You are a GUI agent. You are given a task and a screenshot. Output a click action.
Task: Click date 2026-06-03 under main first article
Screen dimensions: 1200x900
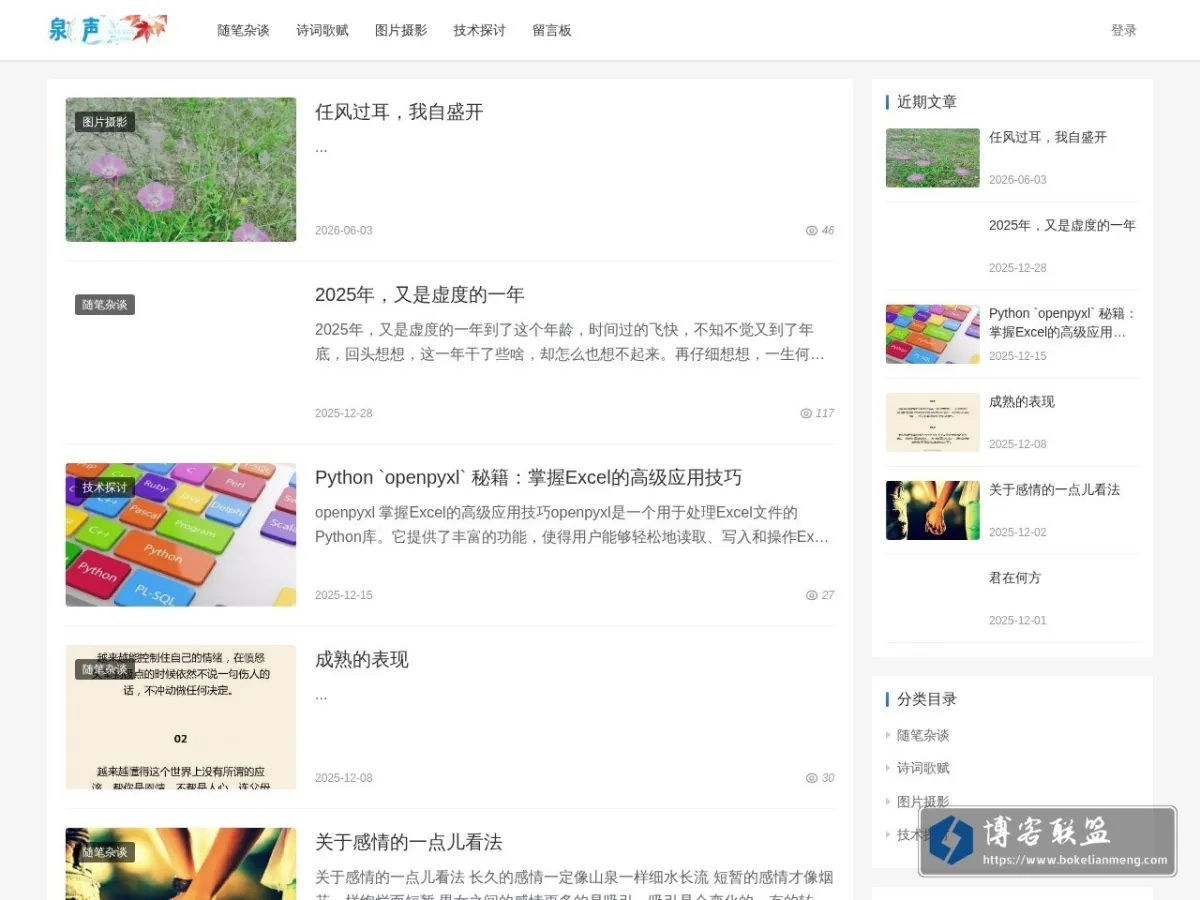click(344, 230)
